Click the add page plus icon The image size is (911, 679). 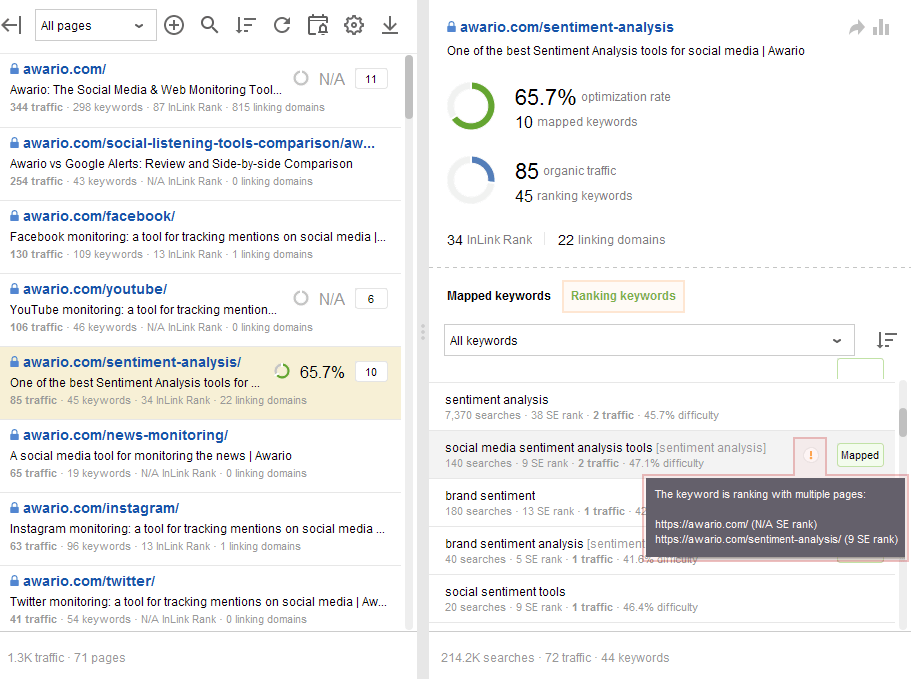174,25
